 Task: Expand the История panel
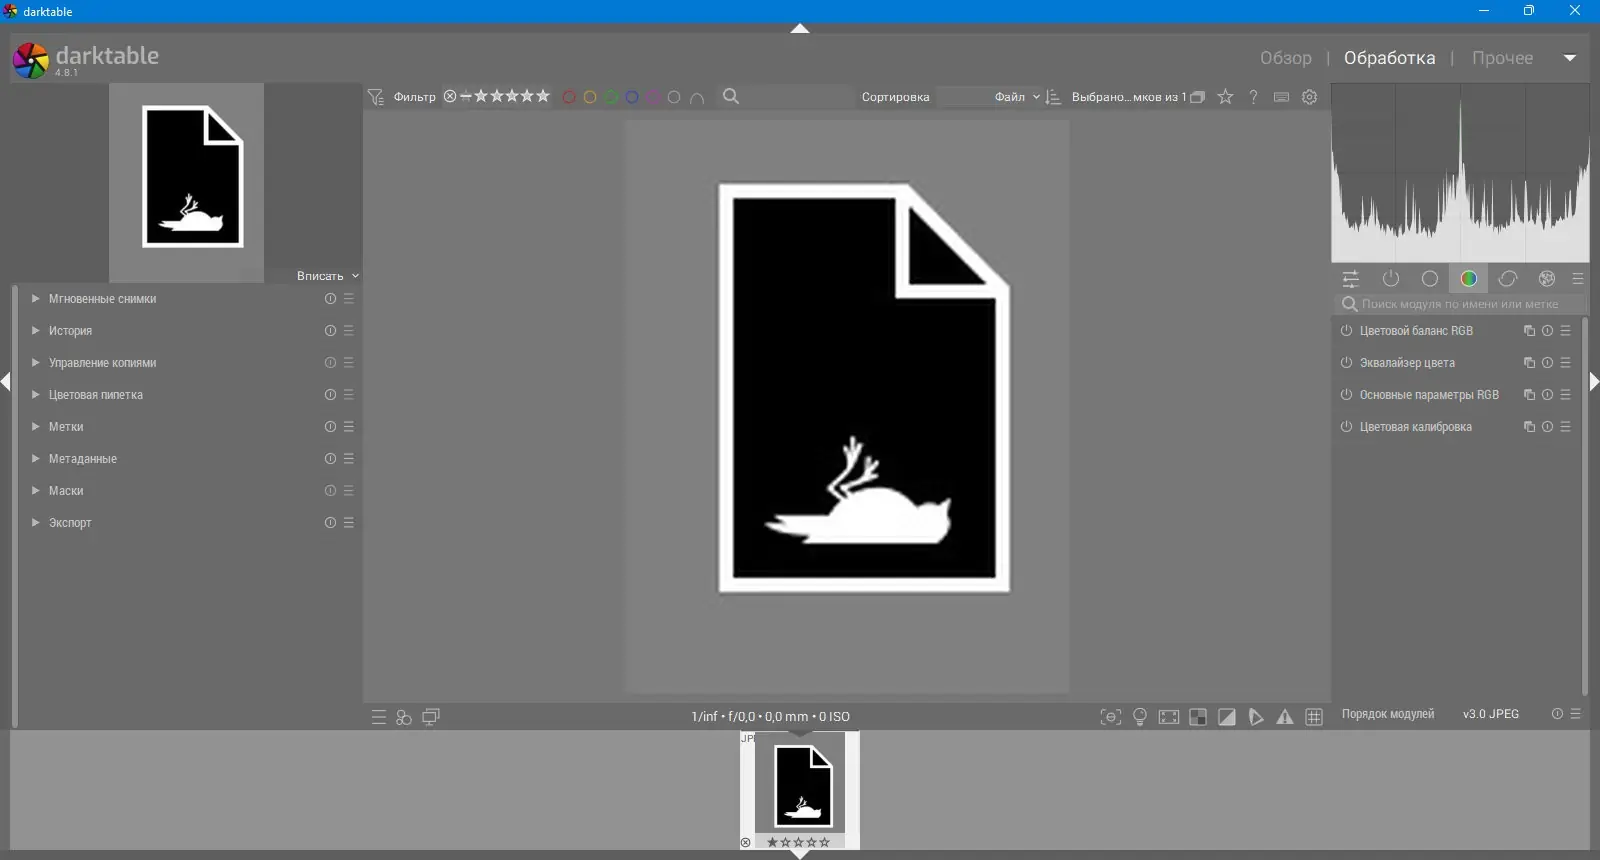click(x=36, y=331)
